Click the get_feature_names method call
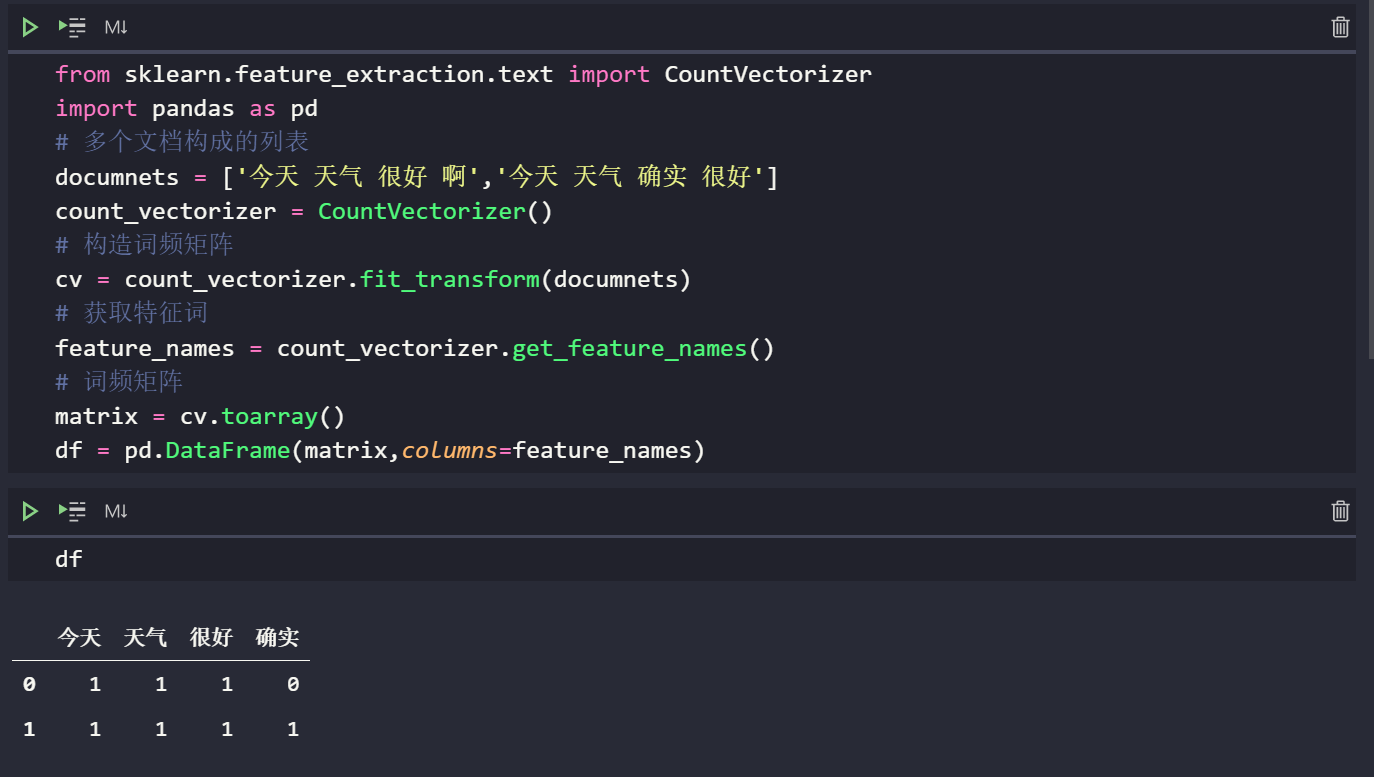The height and width of the screenshot is (777, 1374). (x=629, y=347)
